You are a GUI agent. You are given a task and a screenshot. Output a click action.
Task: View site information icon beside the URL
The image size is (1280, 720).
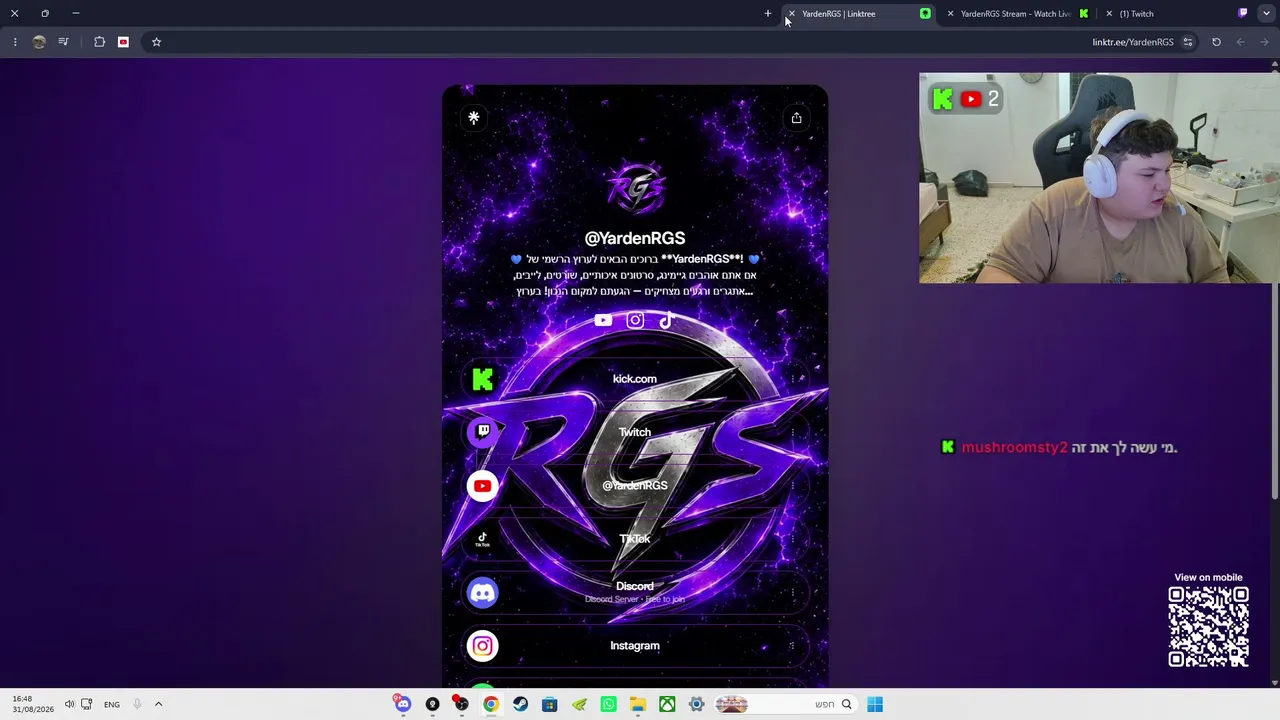(1188, 42)
